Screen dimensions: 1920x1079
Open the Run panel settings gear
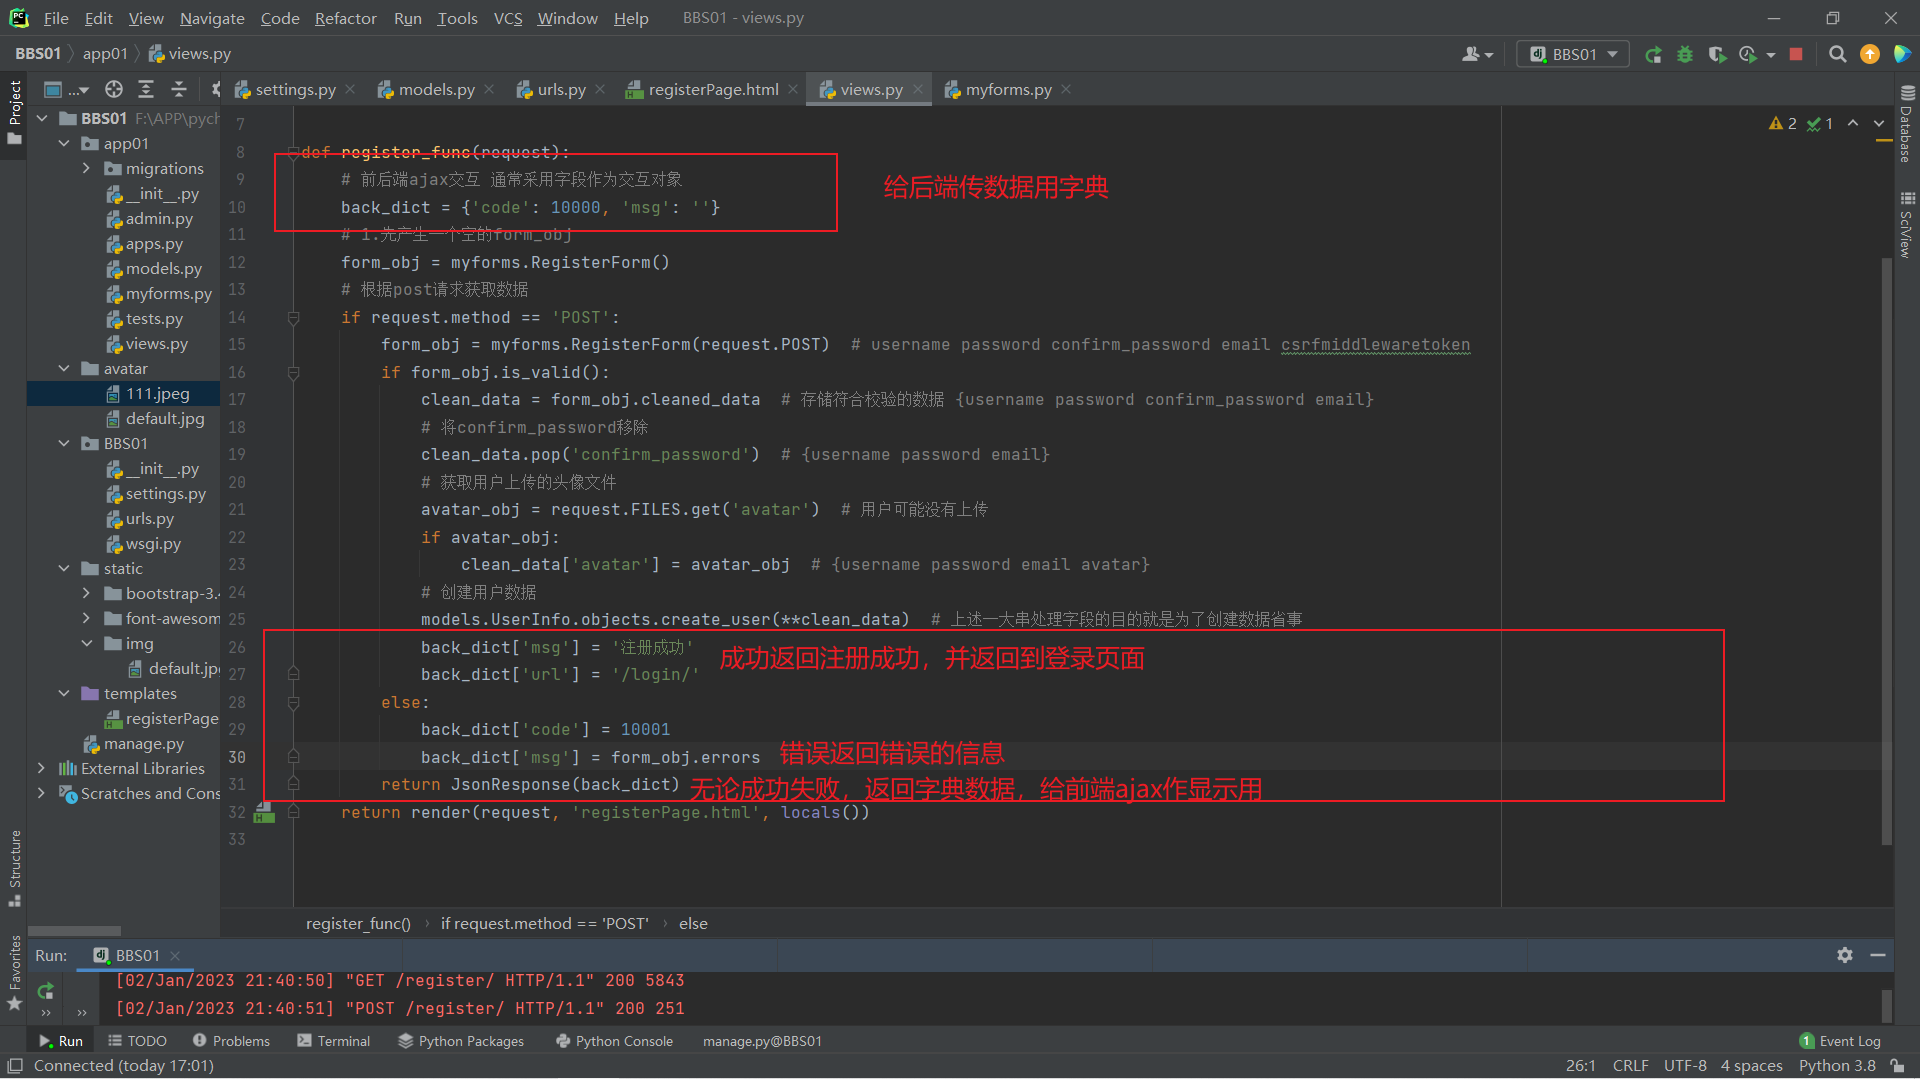pos(1845,955)
